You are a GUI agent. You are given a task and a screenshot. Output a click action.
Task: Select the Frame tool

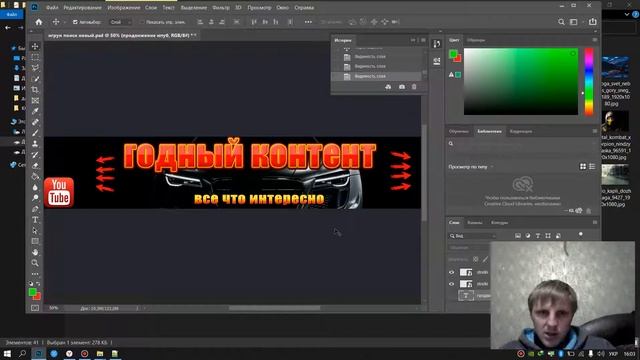click(35, 100)
